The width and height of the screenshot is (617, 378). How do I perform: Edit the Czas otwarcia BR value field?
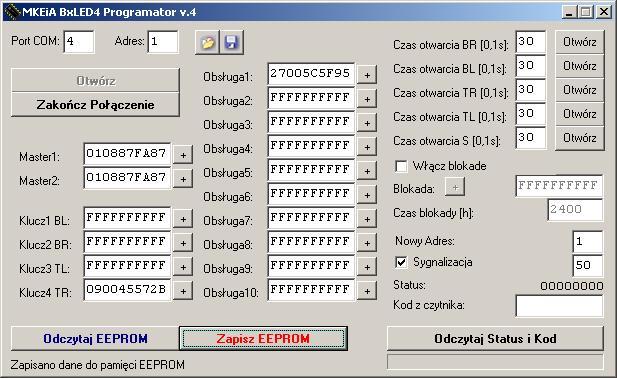(531, 42)
